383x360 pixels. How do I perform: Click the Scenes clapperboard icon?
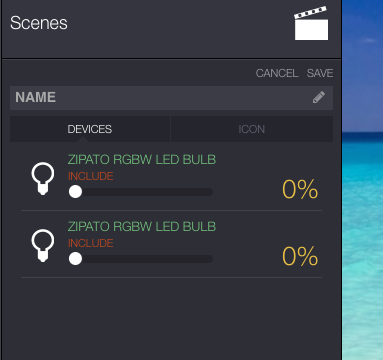pos(311,23)
